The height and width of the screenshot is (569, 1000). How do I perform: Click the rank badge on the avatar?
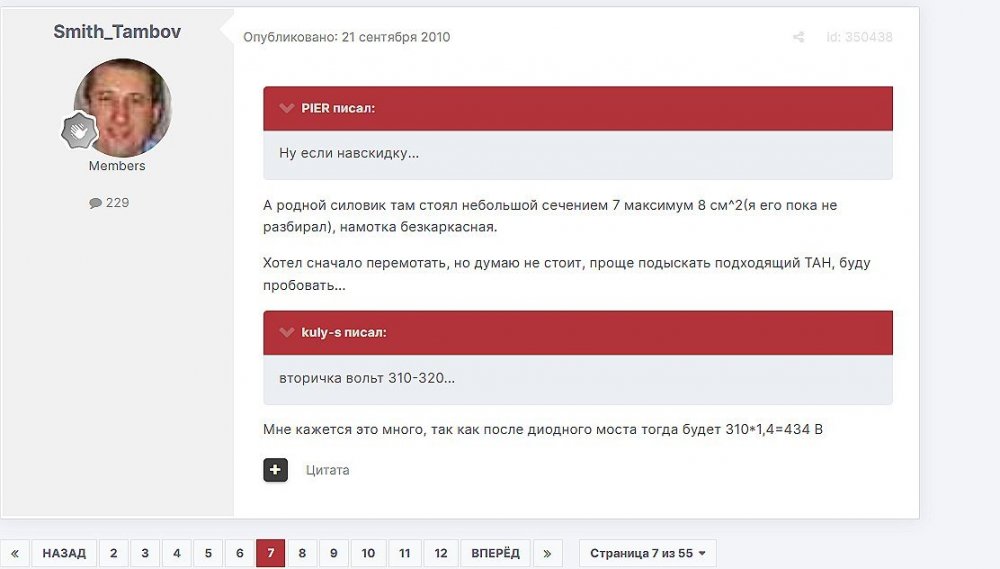79,131
